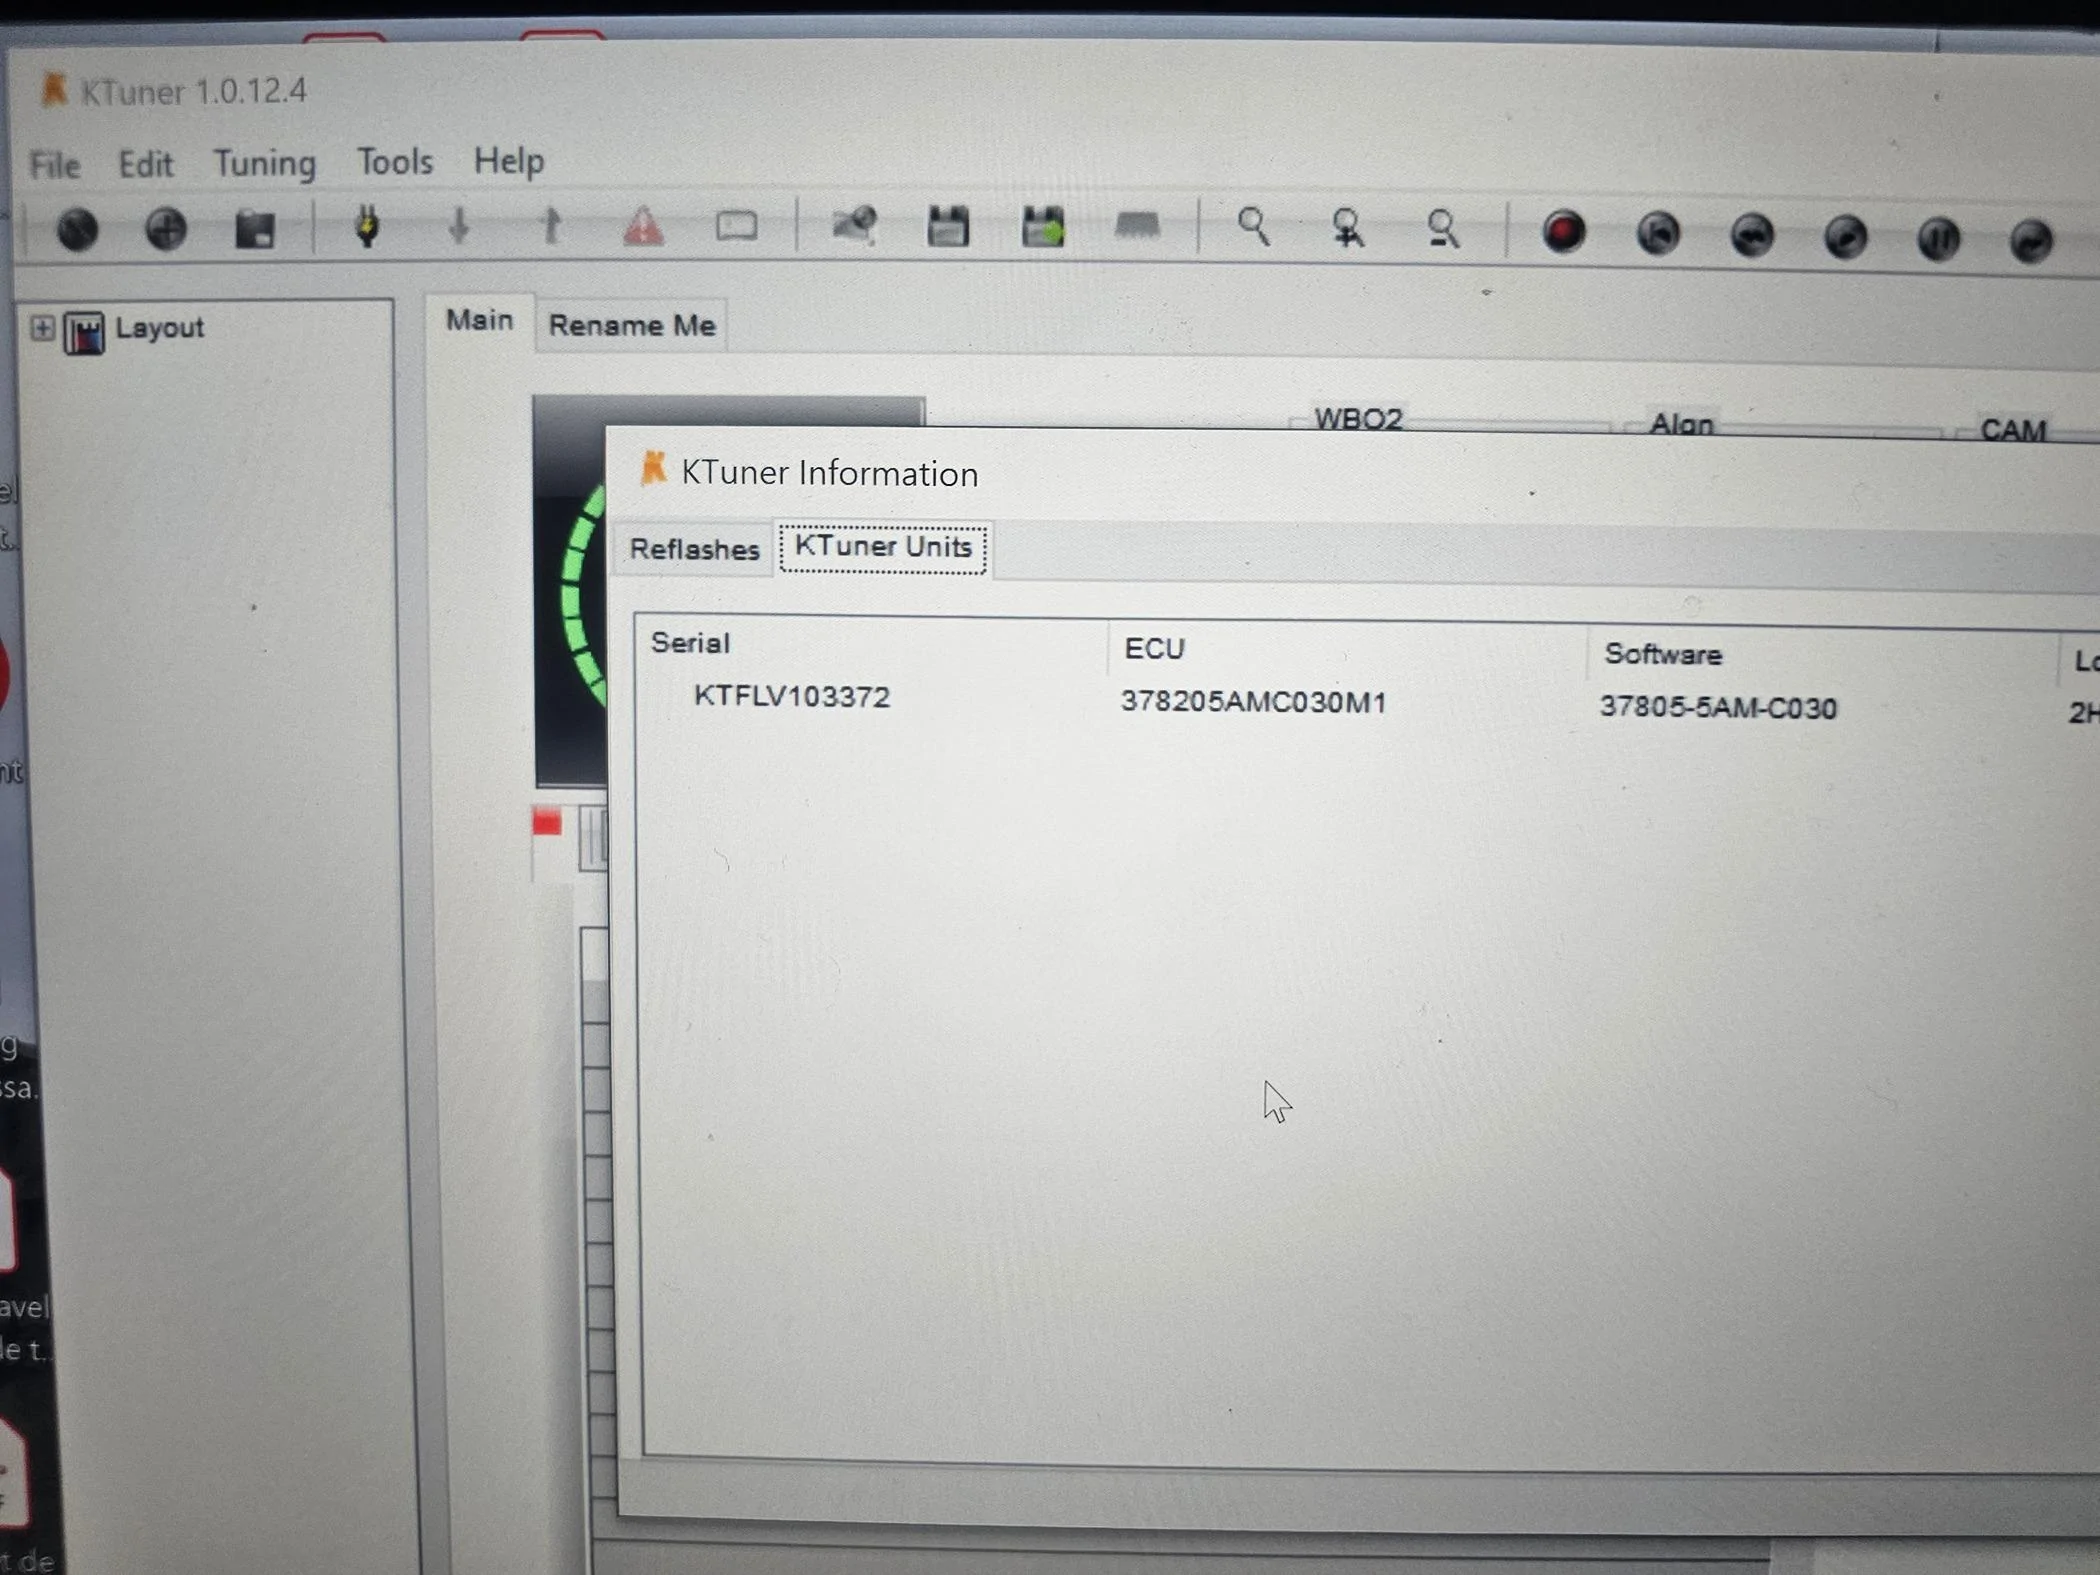Open the Help menu
The height and width of the screenshot is (1575, 2100).
click(509, 161)
